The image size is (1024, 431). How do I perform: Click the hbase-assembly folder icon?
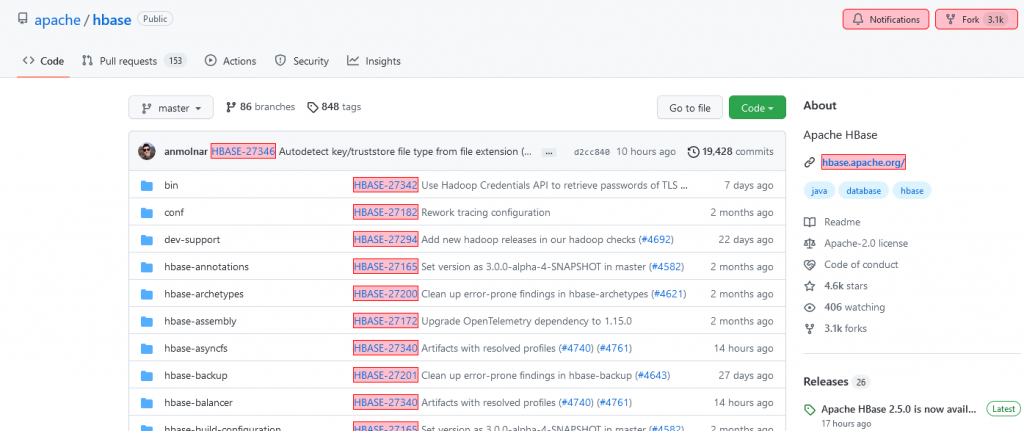146,321
